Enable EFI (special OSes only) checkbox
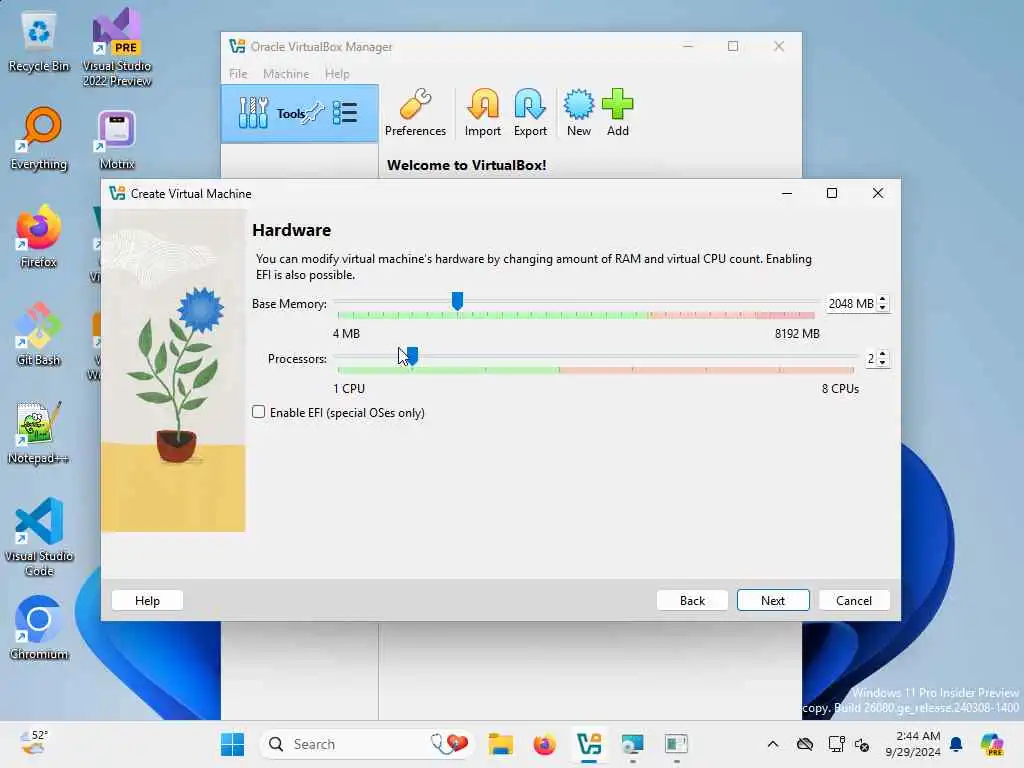This screenshot has width=1024, height=768. (259, 412)
